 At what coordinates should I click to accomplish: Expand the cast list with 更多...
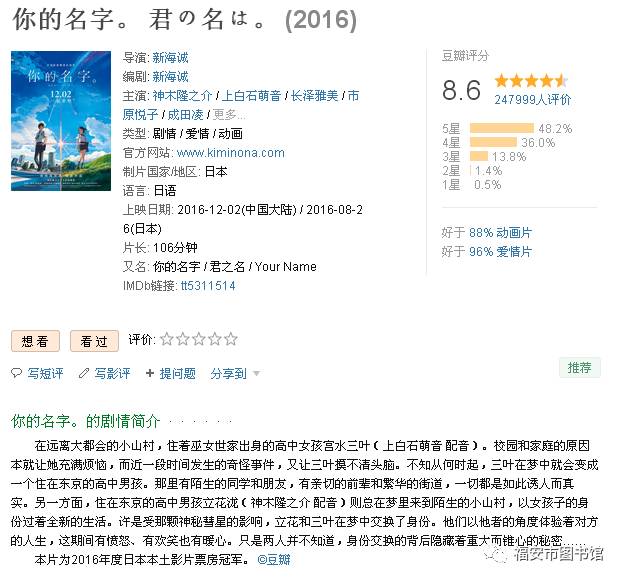(x=229, y=115)
